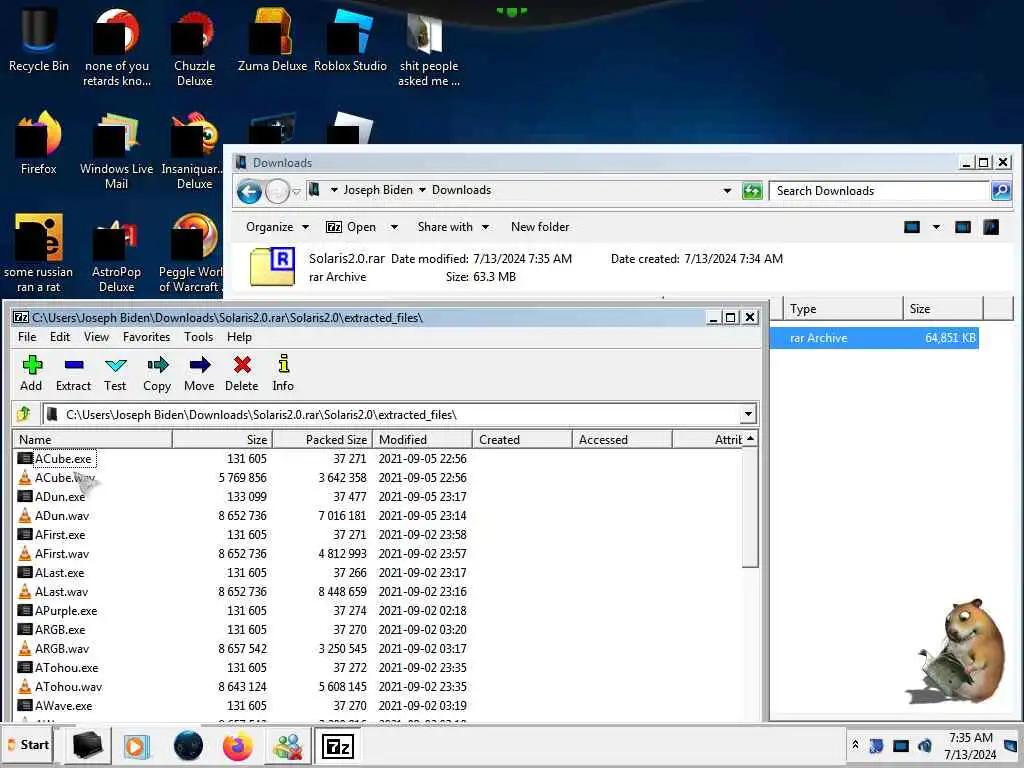Screen dimensions: 1024x768
Task: Click the Test toolbar icon
Action: (115, 374)
